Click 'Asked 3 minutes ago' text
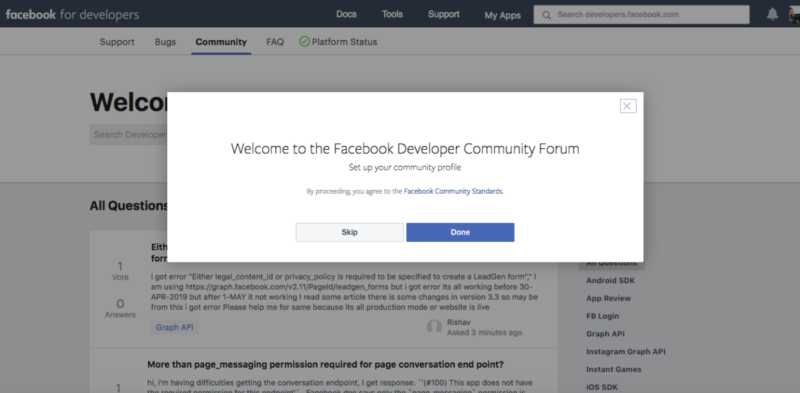The width and height of the screenshot is (800, 393). pos(484,333)
